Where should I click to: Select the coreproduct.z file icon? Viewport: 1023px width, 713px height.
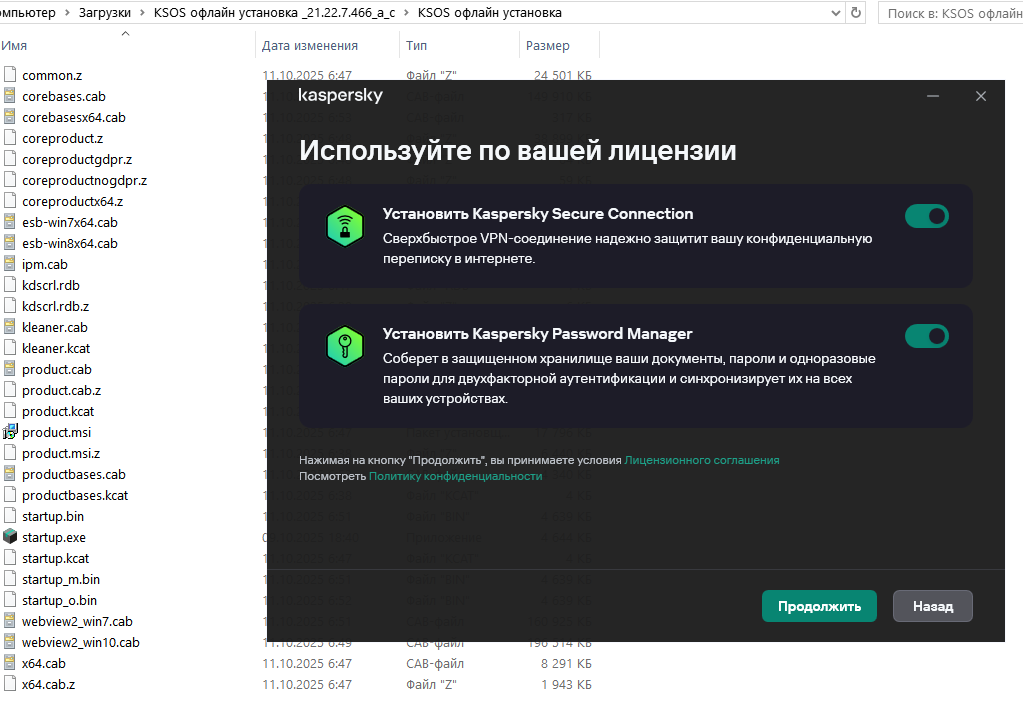tap(10, 138)
